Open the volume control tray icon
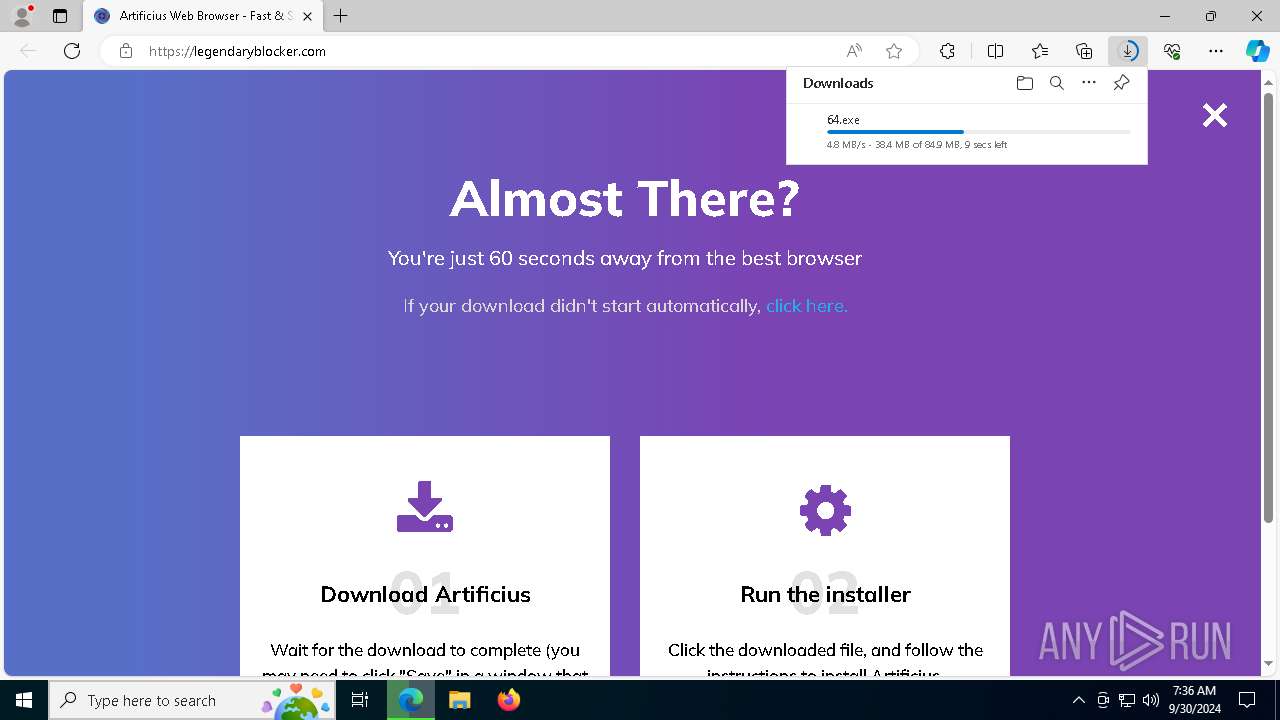This screenshot has height=720, width=1280. pyautogui.click(x=1150, y=700)
